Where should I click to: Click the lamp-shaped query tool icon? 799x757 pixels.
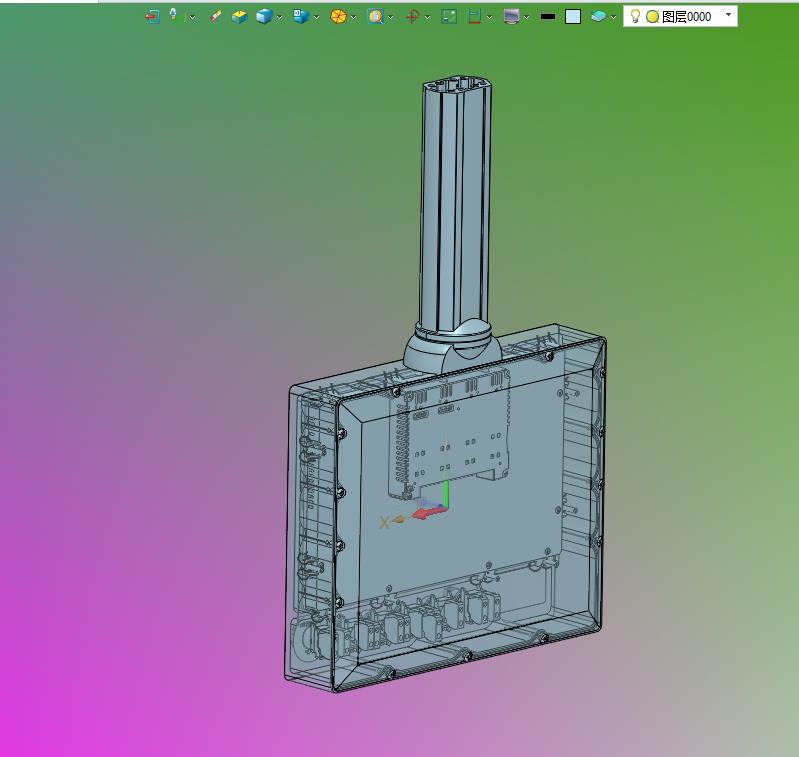173,14
